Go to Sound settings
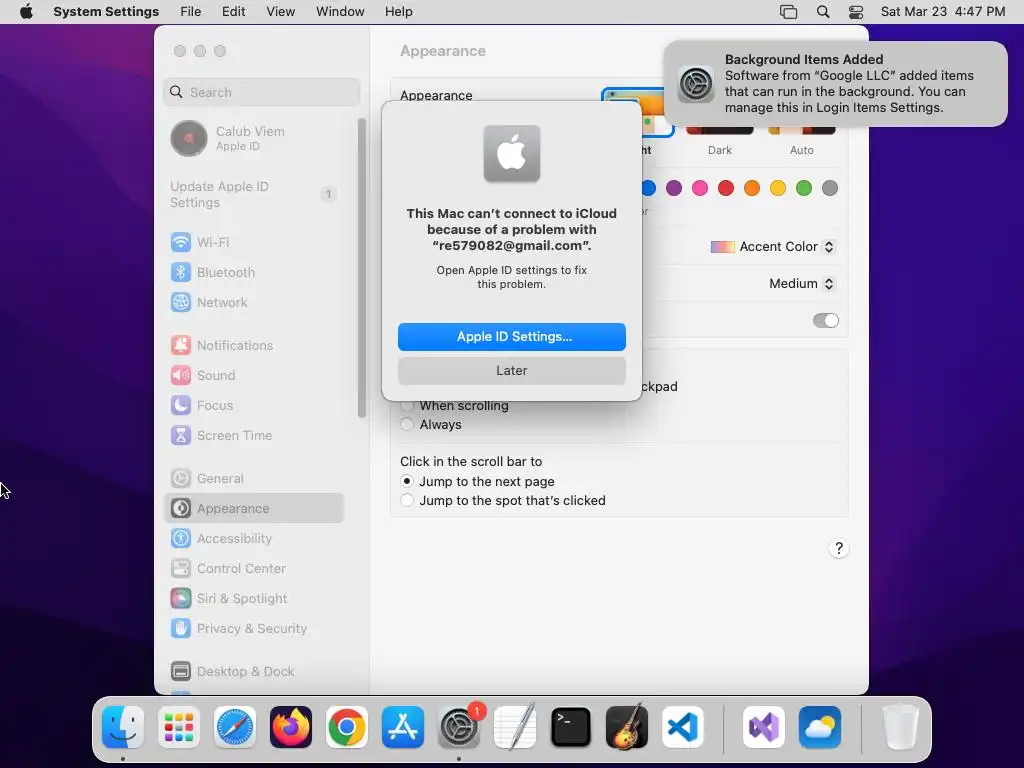1024x768 pixels. (254, 376)
